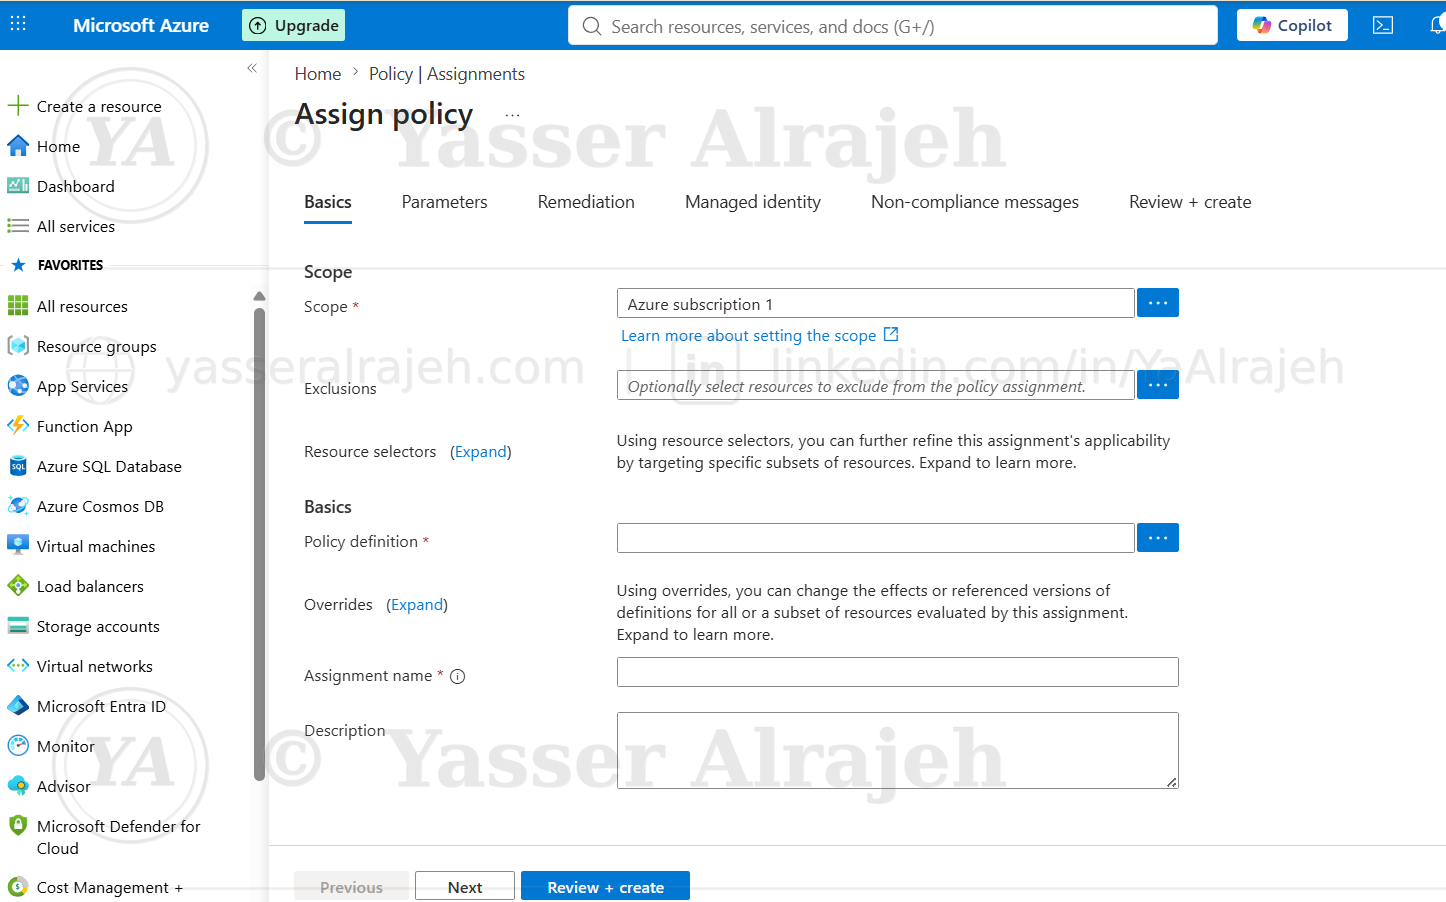Switch to the Basics tab
This screenshot has height=902, width=1446.
tap(328, 202)
